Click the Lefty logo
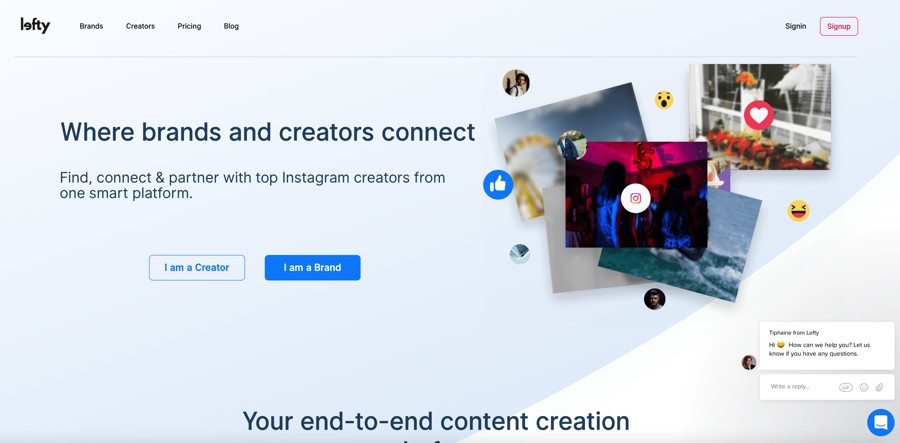Viewport: 900px width, 443px height. (x=35, y=25)
